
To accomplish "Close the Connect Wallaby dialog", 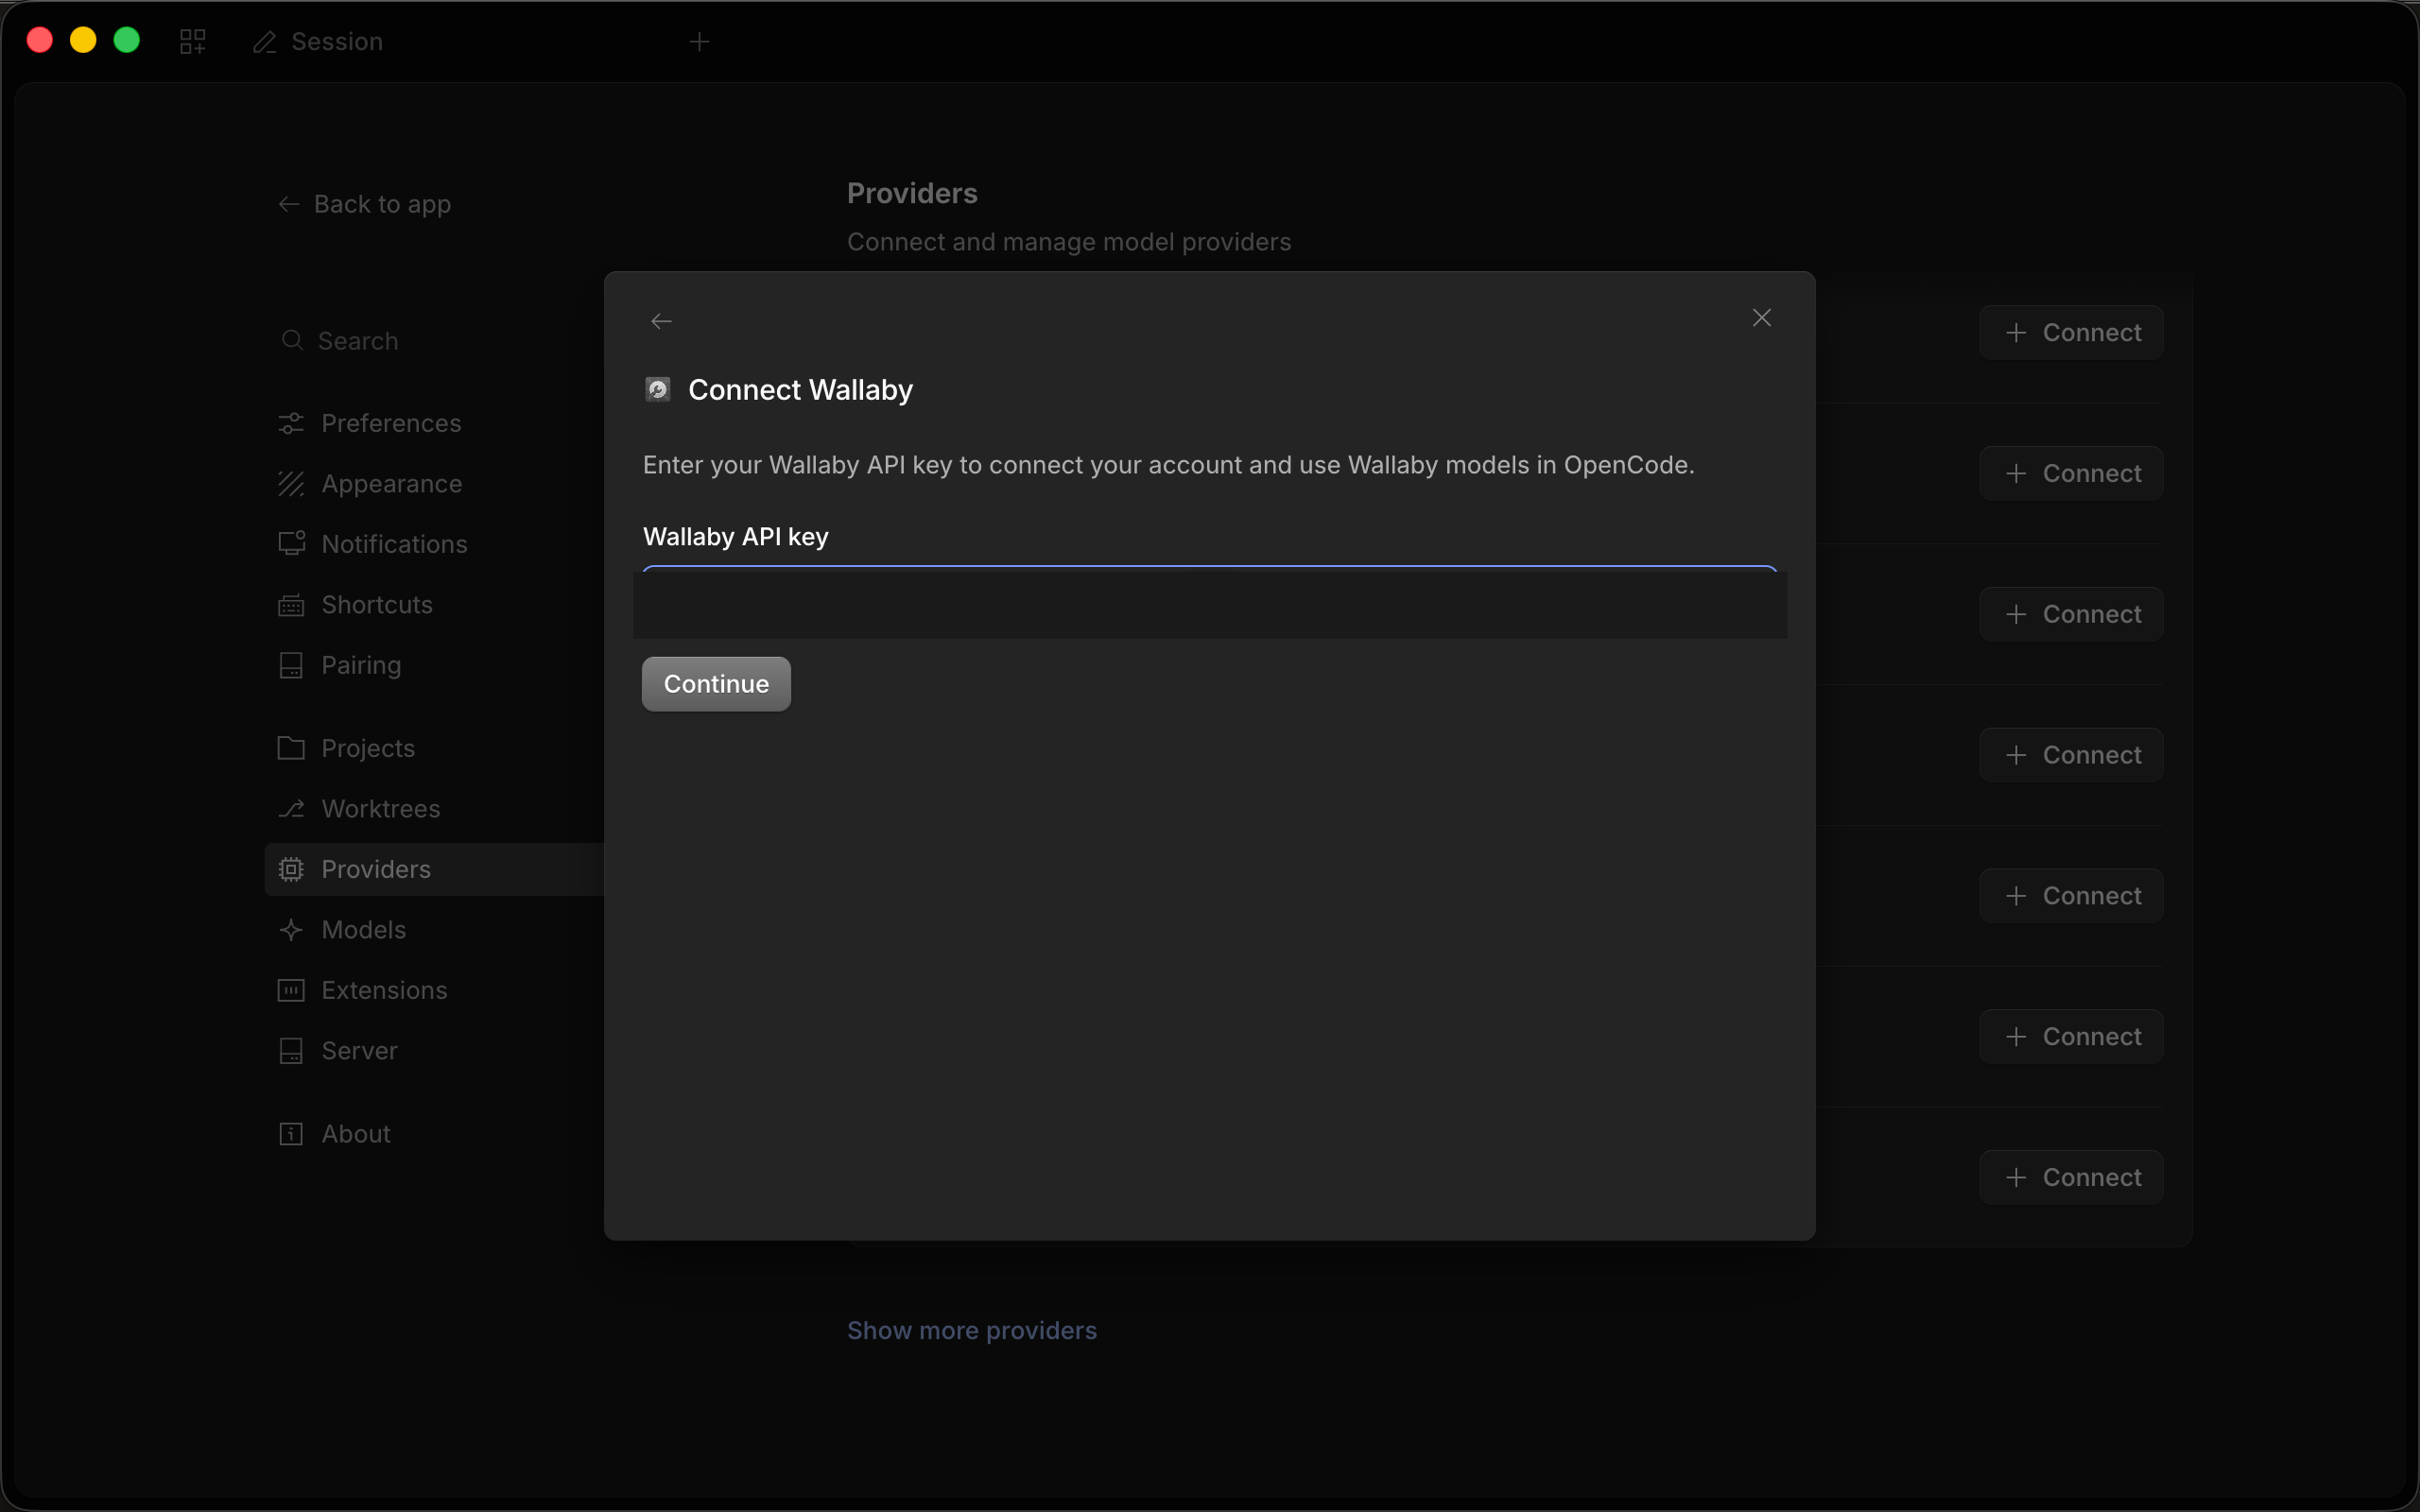I will [x=1762, y=318].
